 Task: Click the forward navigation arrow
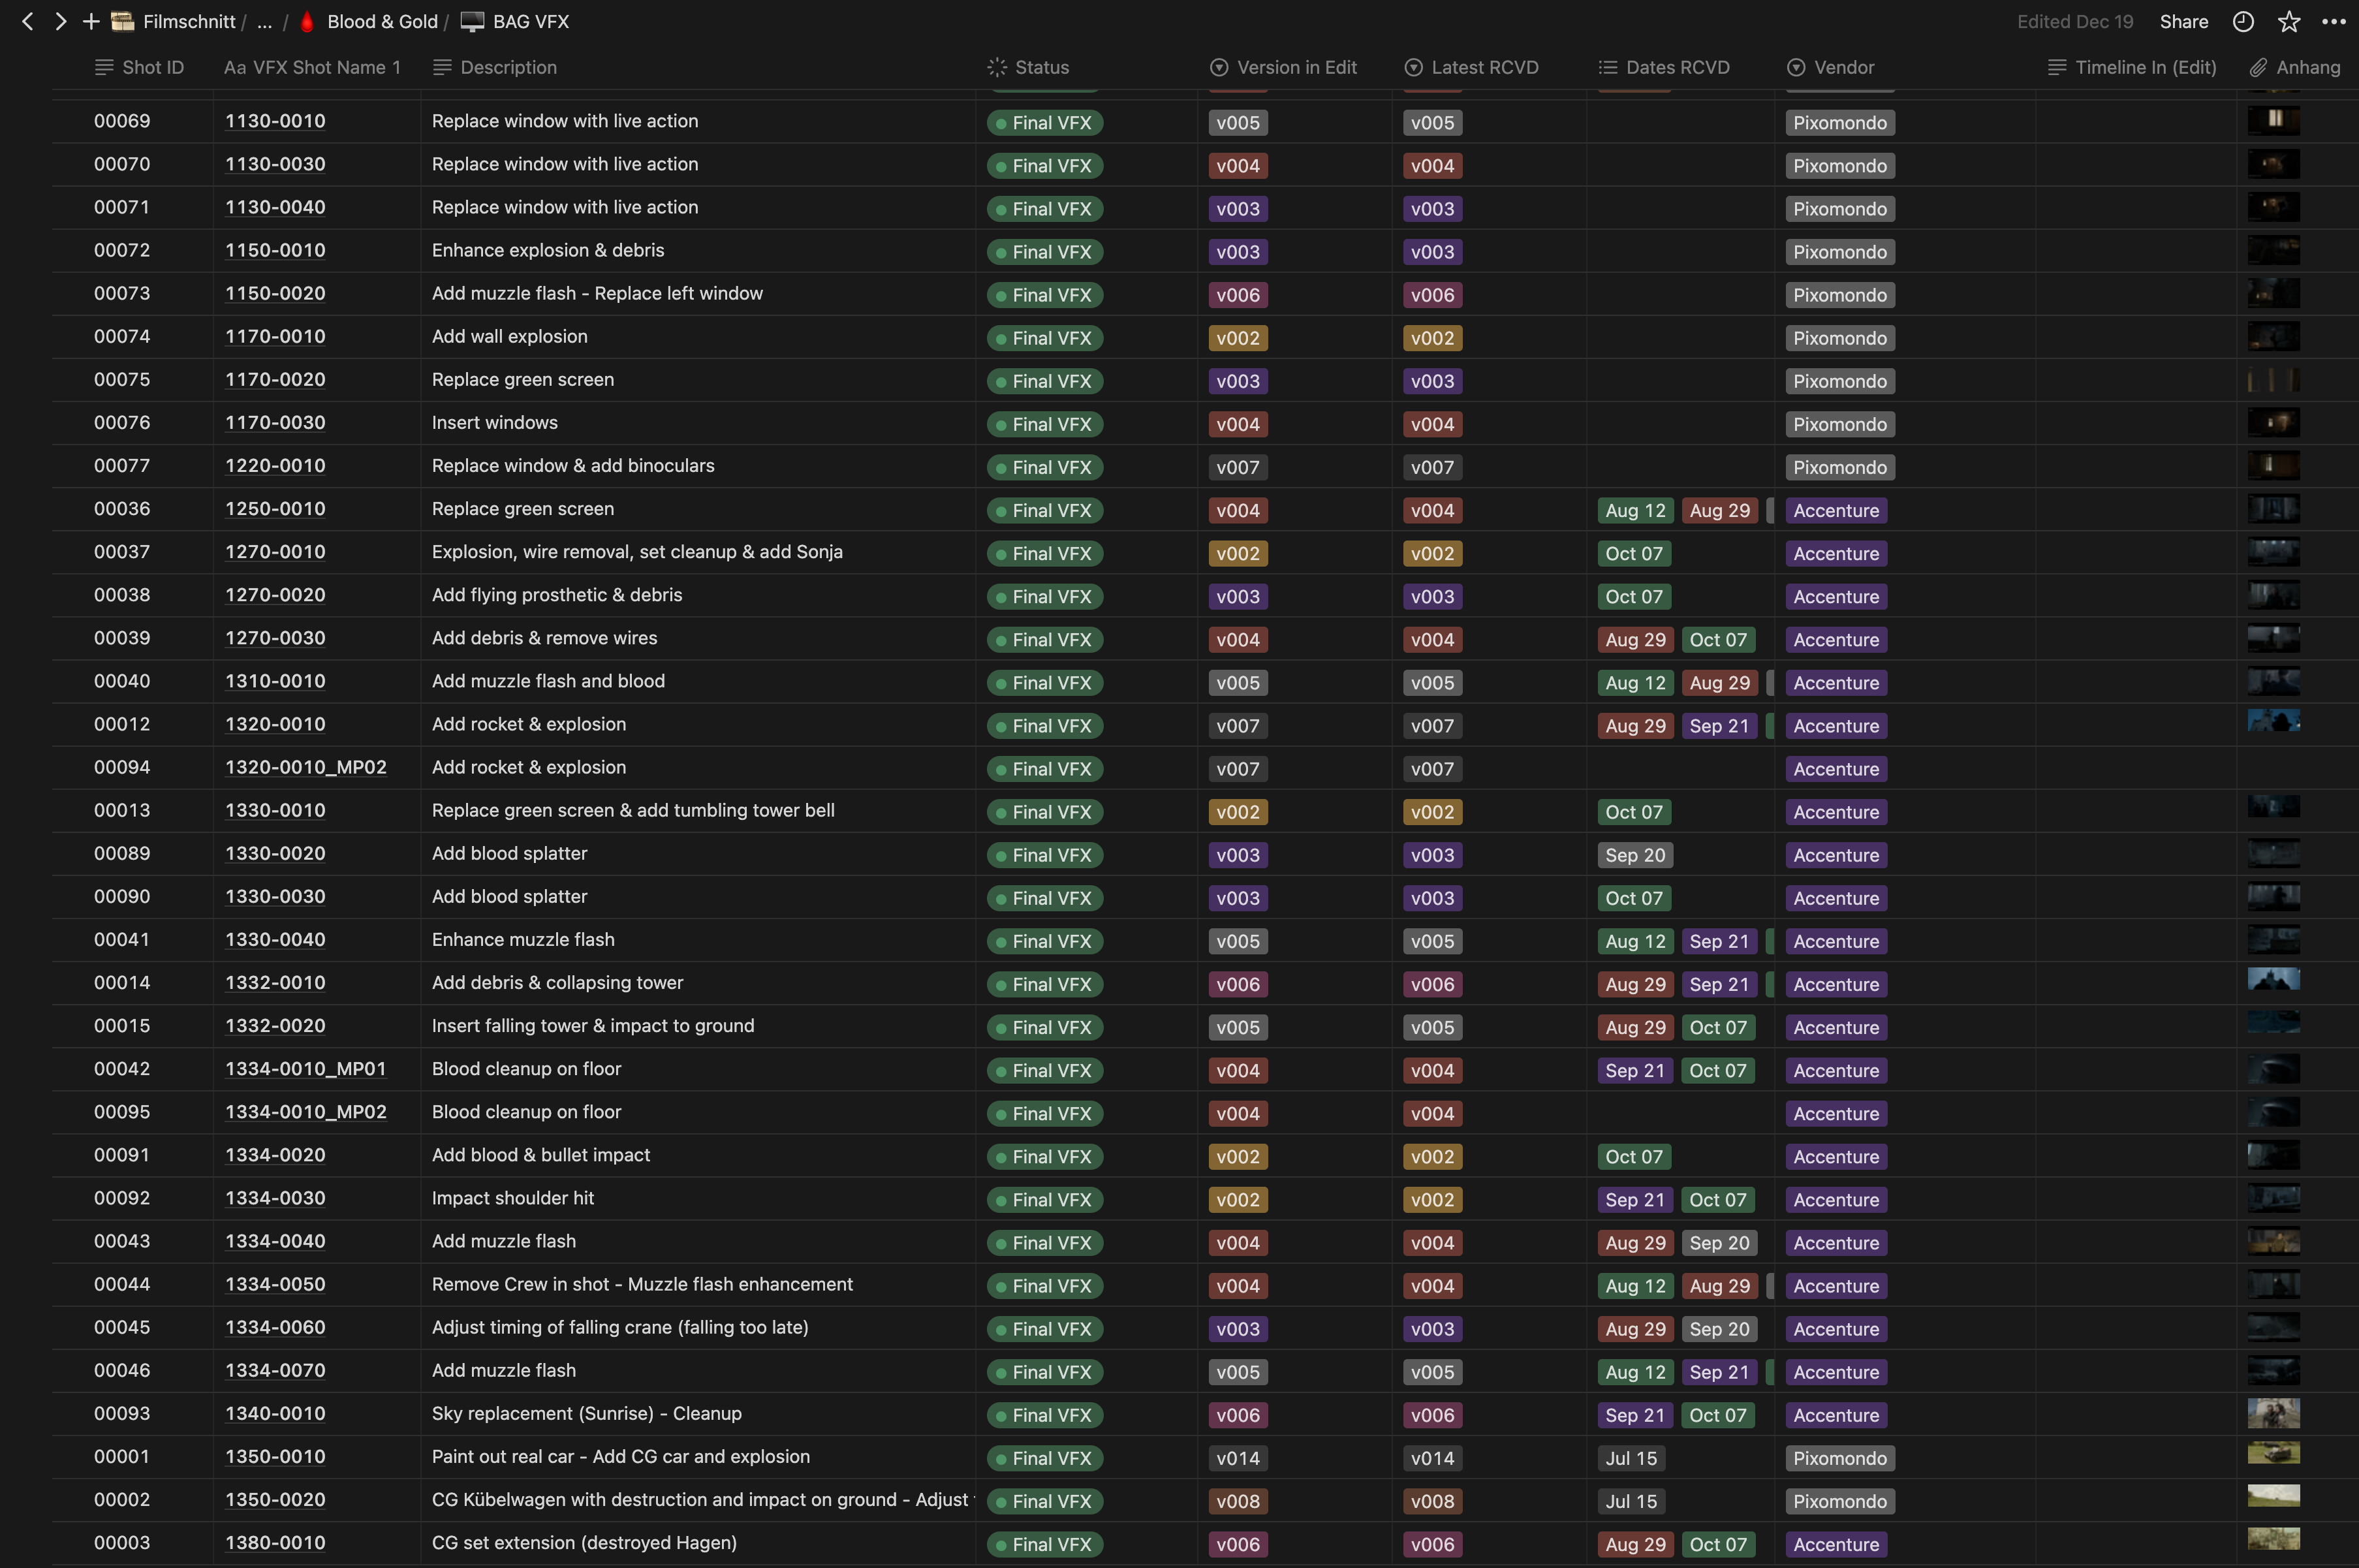pyautogui.click(x=60, y=21)
